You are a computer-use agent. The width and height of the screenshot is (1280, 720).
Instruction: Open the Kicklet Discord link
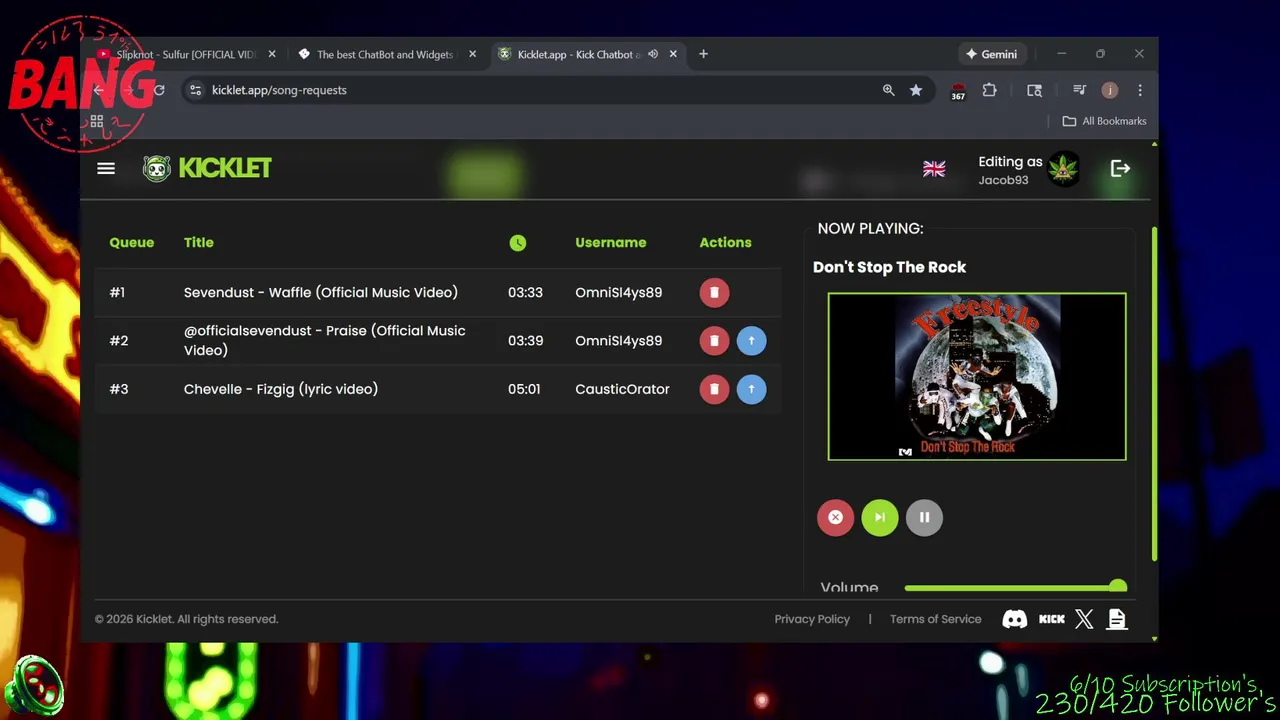(1014, 619)
